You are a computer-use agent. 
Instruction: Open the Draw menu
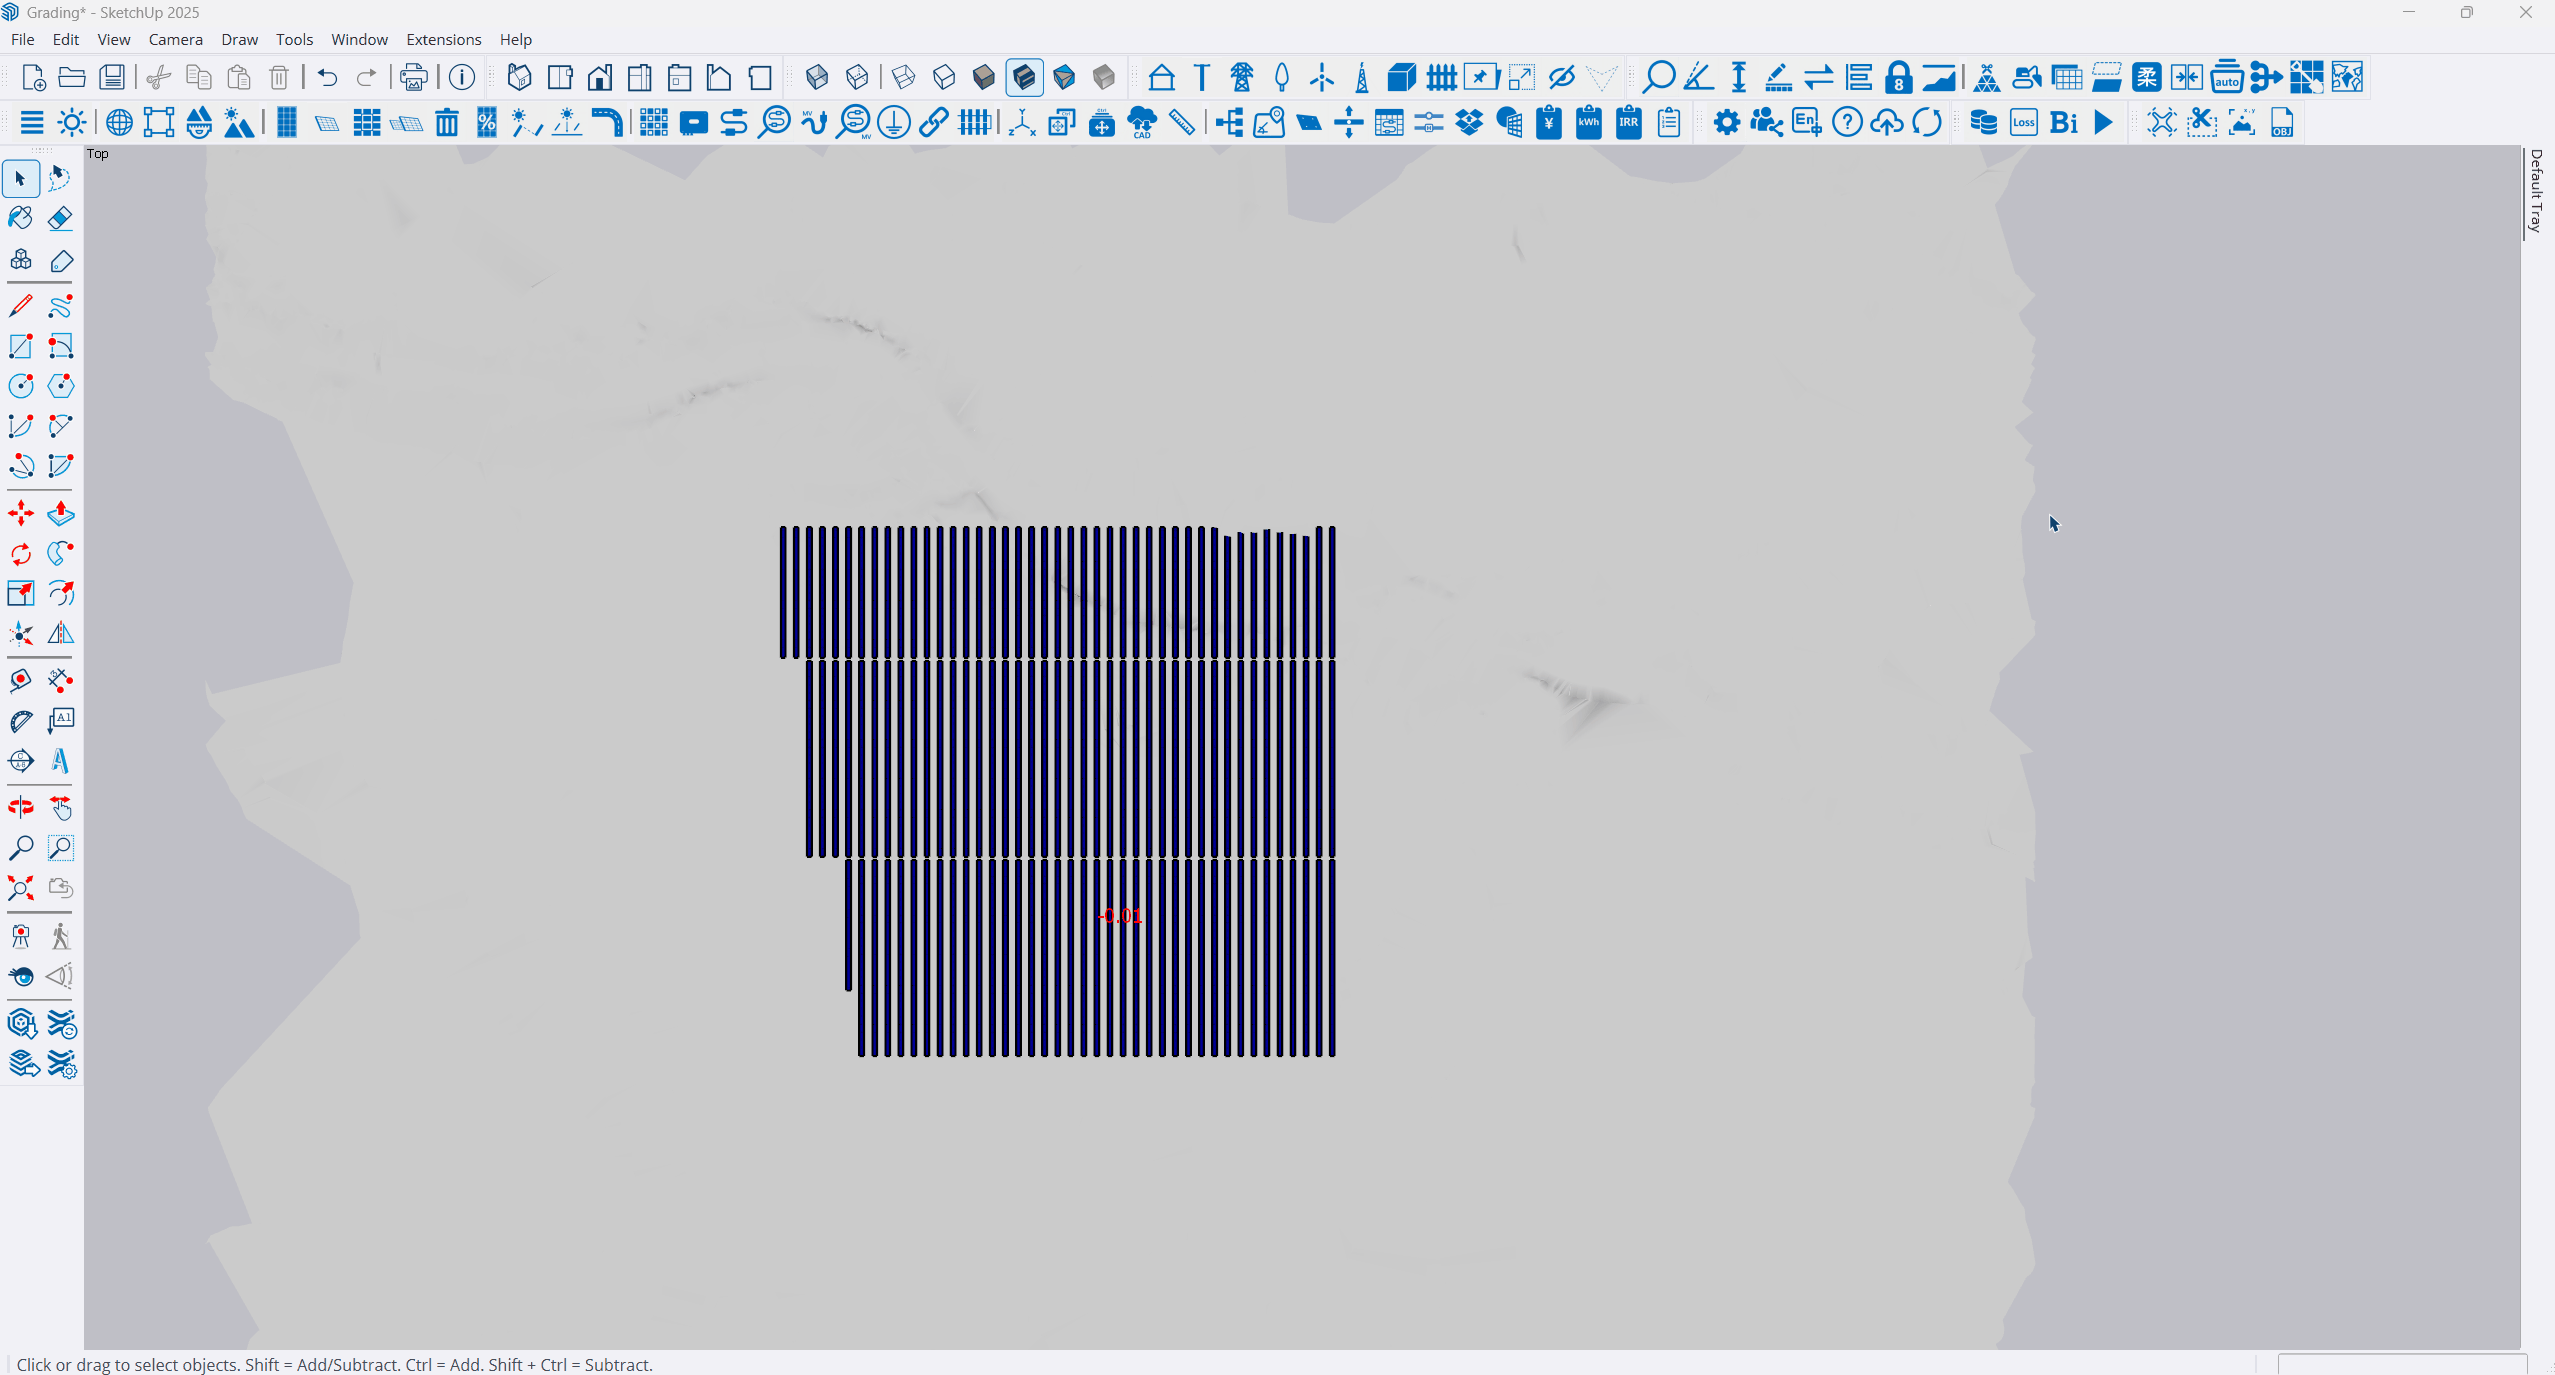click(x=239, y=39)
